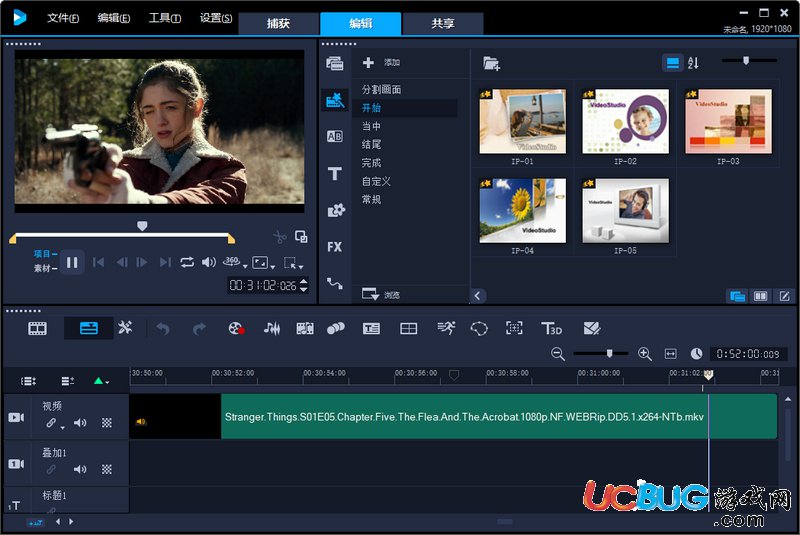This screenshot has height=535, width=800.
Task: Switch to the 共享 Share tab
Action: click(x=443, y=23)
